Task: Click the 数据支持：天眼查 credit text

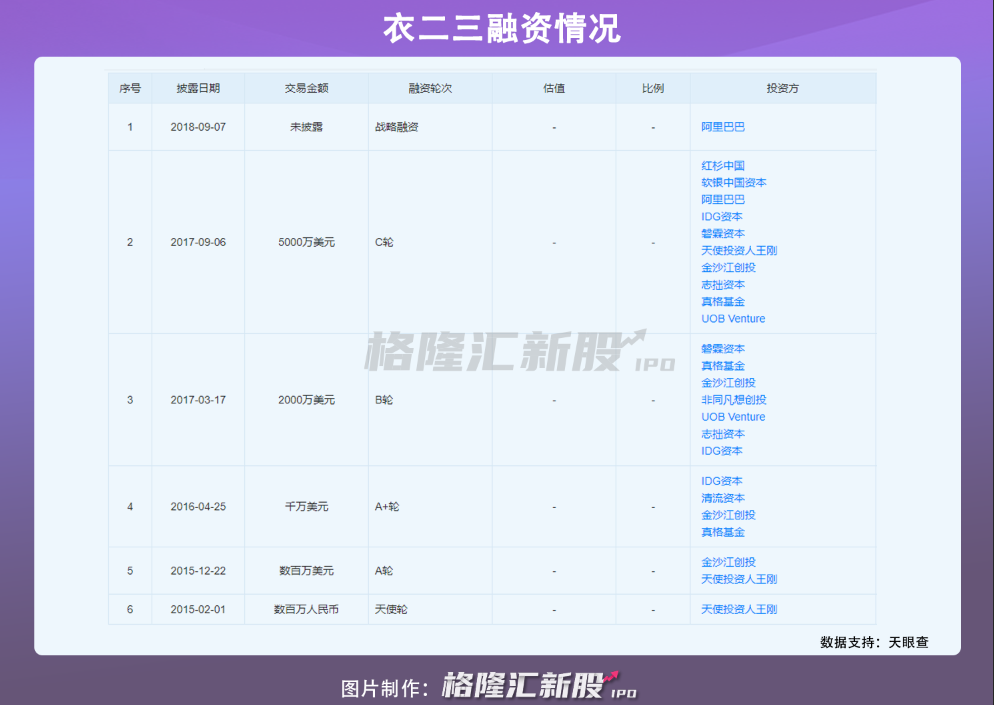Action: click(x=874, y=642)
